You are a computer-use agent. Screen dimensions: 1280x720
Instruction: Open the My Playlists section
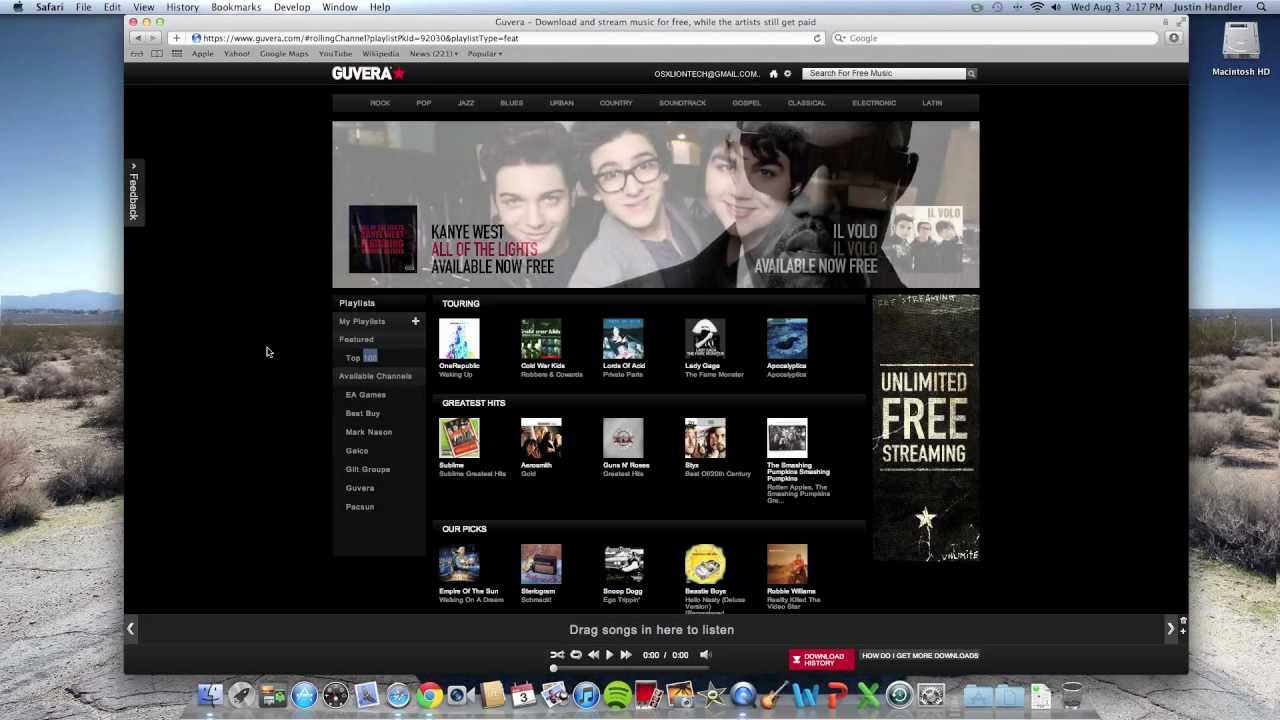click(x=362, y=321)
